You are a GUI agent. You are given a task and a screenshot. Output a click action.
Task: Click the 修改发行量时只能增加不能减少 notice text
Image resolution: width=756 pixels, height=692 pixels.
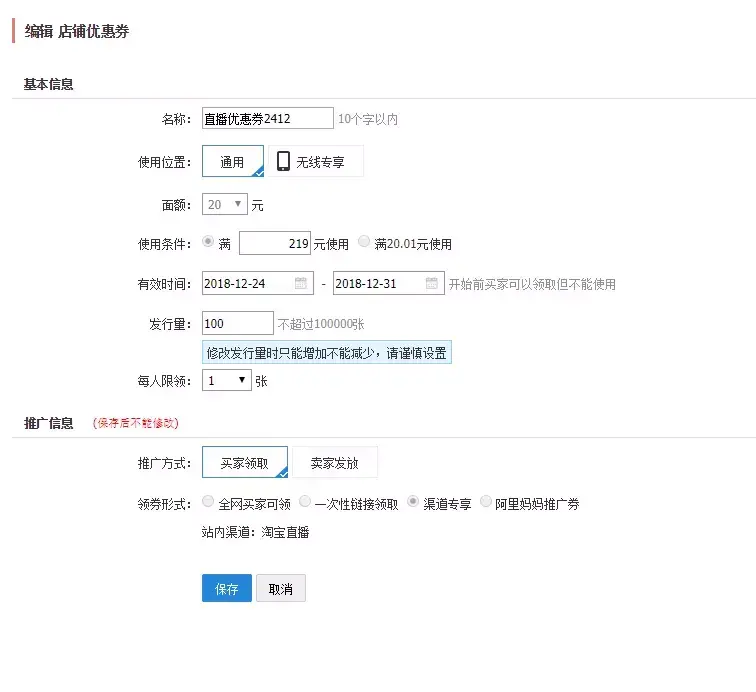(x=326, y=353)
